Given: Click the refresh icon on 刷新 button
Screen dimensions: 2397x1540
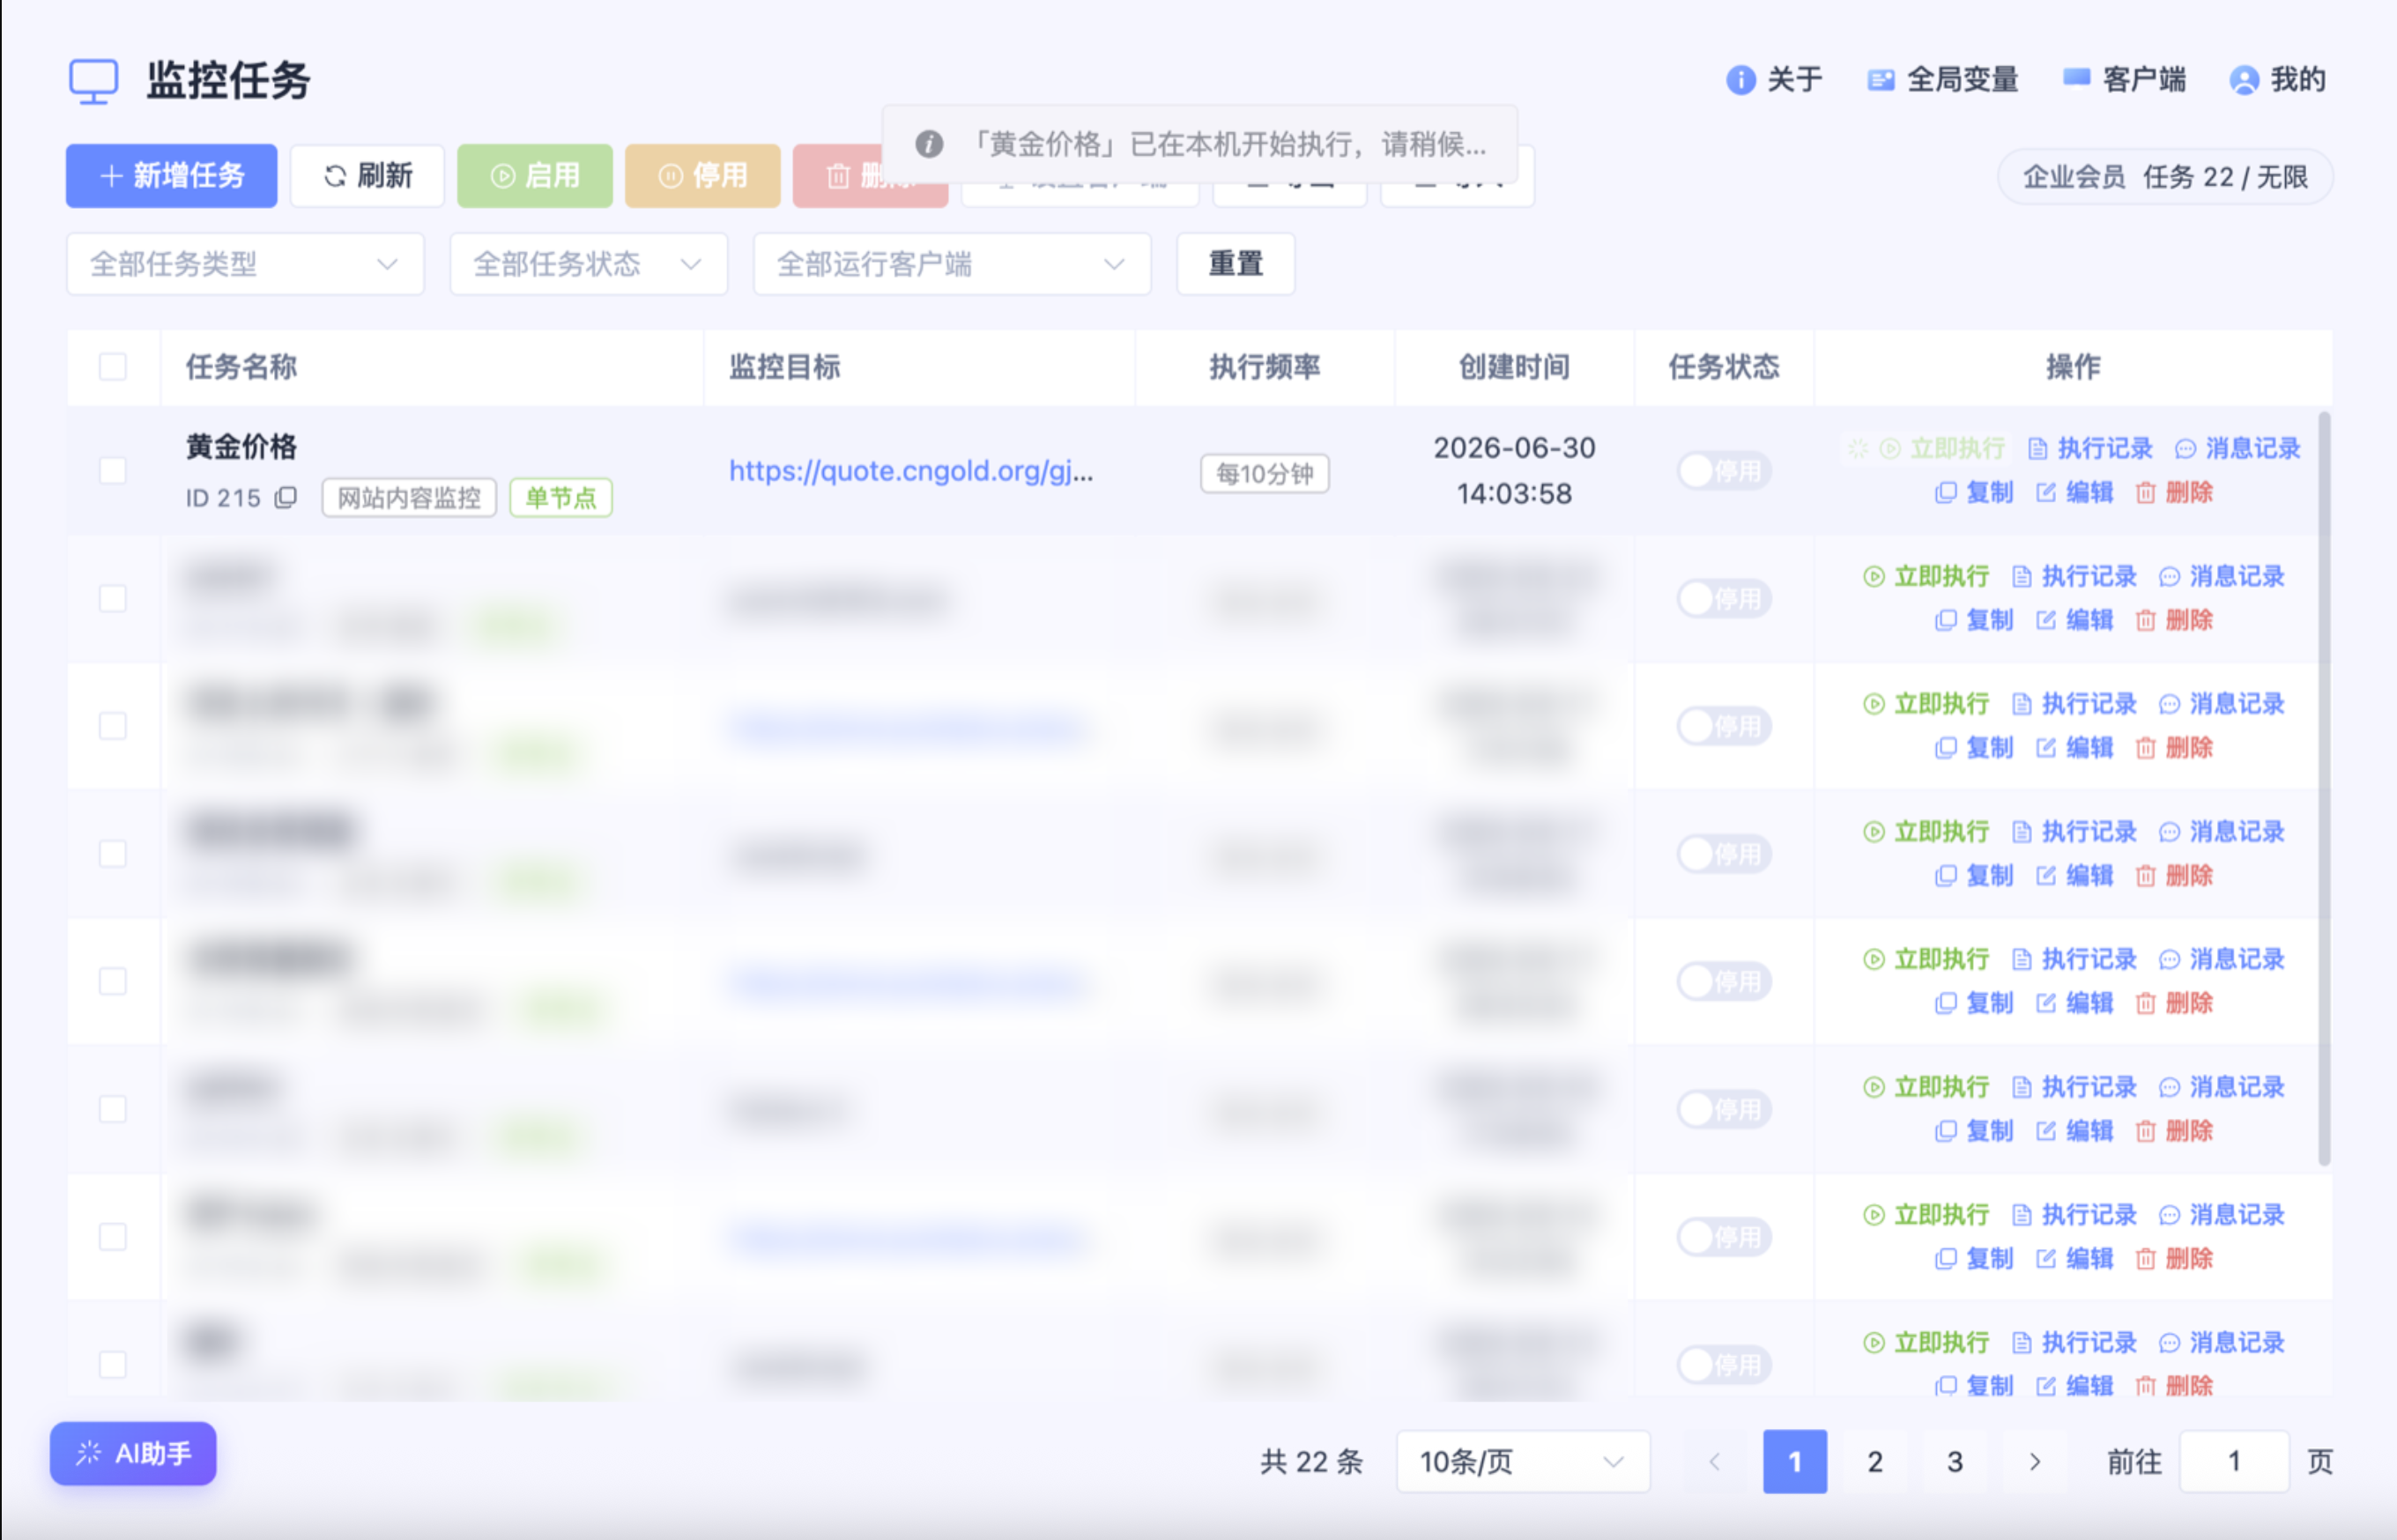Looking at the screenshot, I should point(335,176).
